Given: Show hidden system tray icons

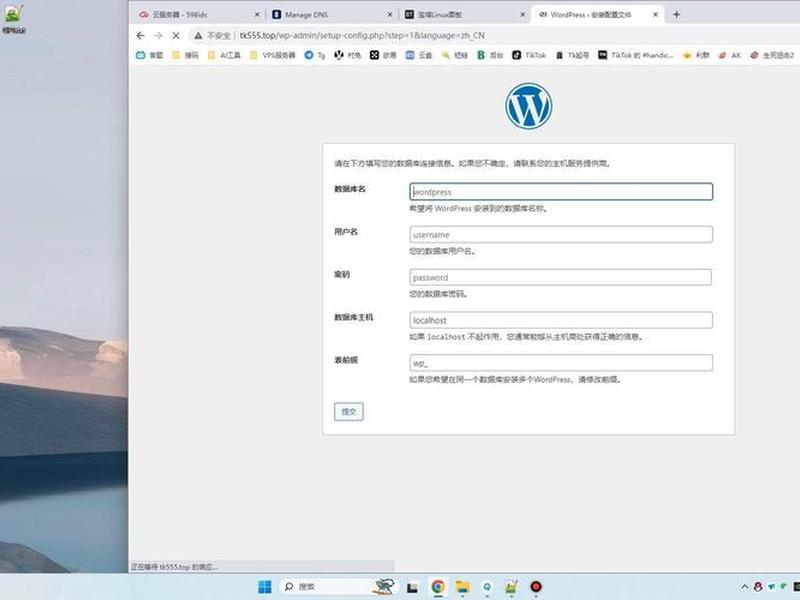Looking at the screenshot, I should pyautogui.click(x=744, y=587).
